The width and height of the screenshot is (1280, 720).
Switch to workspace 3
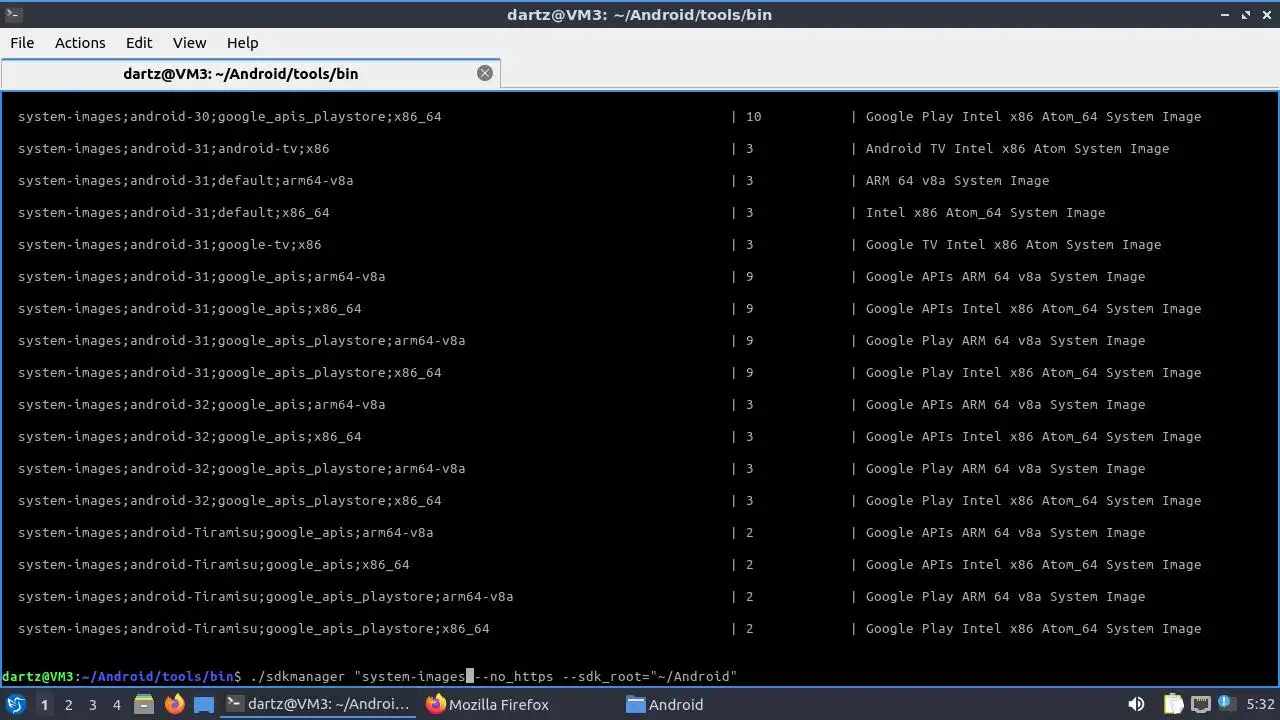(x=92, y=704)
